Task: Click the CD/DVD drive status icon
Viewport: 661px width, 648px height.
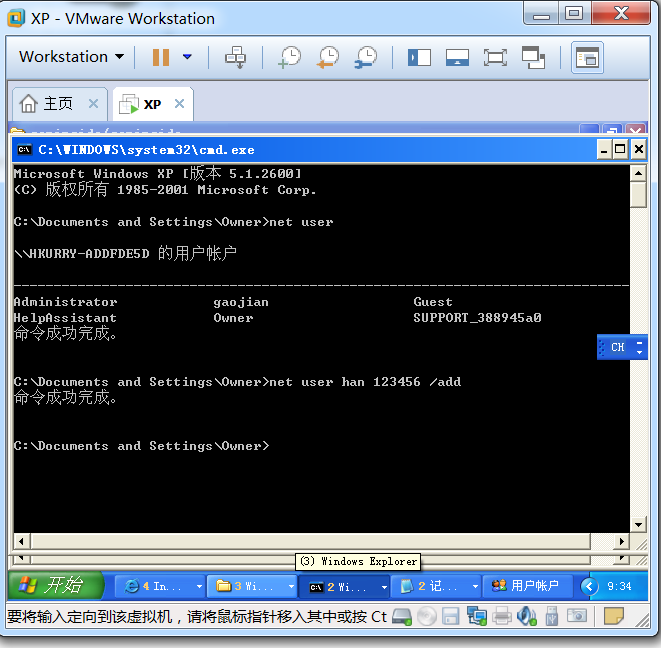Action: coord(427,616)
